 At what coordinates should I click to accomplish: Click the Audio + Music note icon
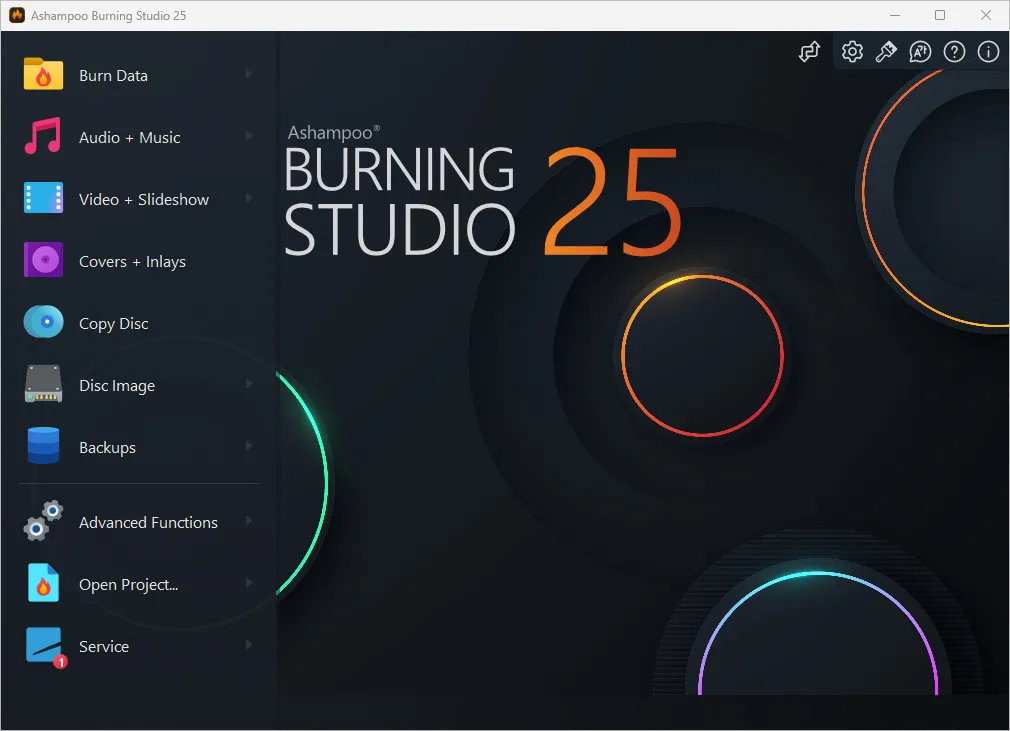click(43, 136)
